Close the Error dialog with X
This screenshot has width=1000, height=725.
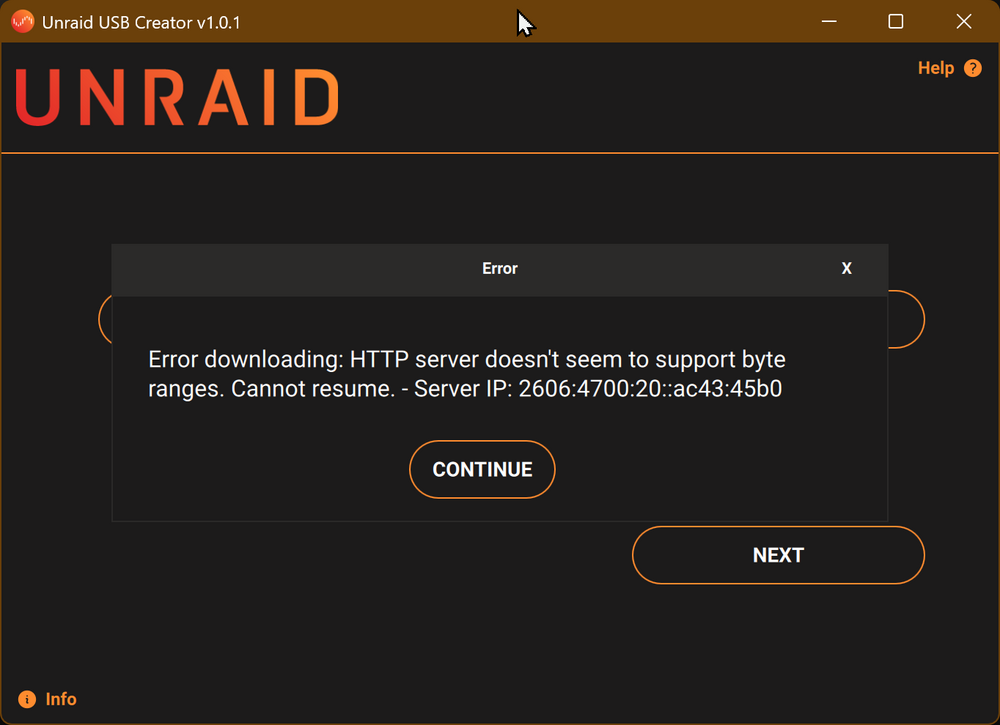click(846, 268)
